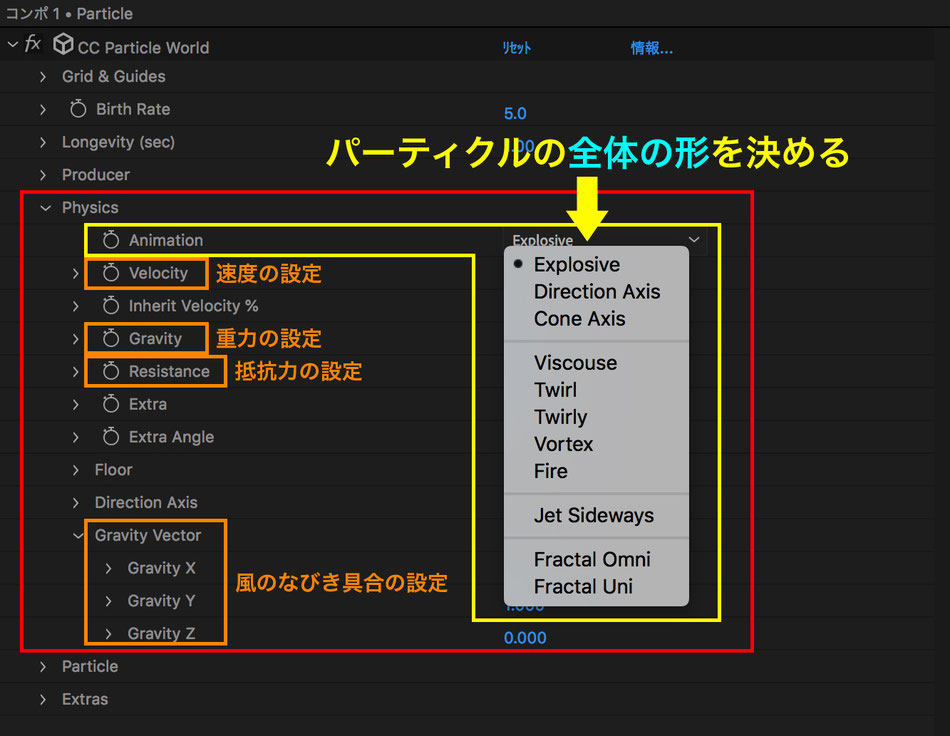Expand the Inherit Velocity % property
950x736 pixels.
pos(75,306)
